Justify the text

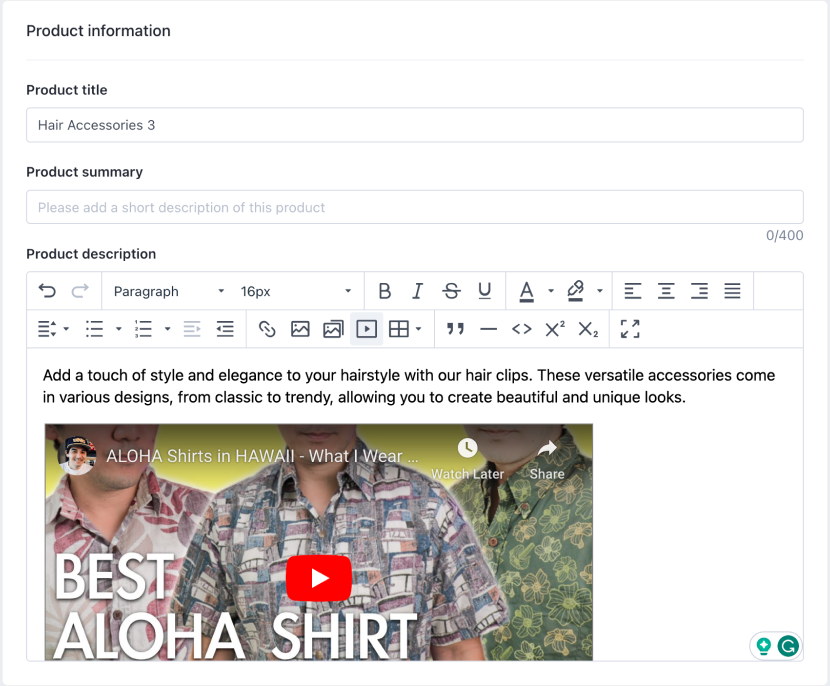(x=733, y=291)
